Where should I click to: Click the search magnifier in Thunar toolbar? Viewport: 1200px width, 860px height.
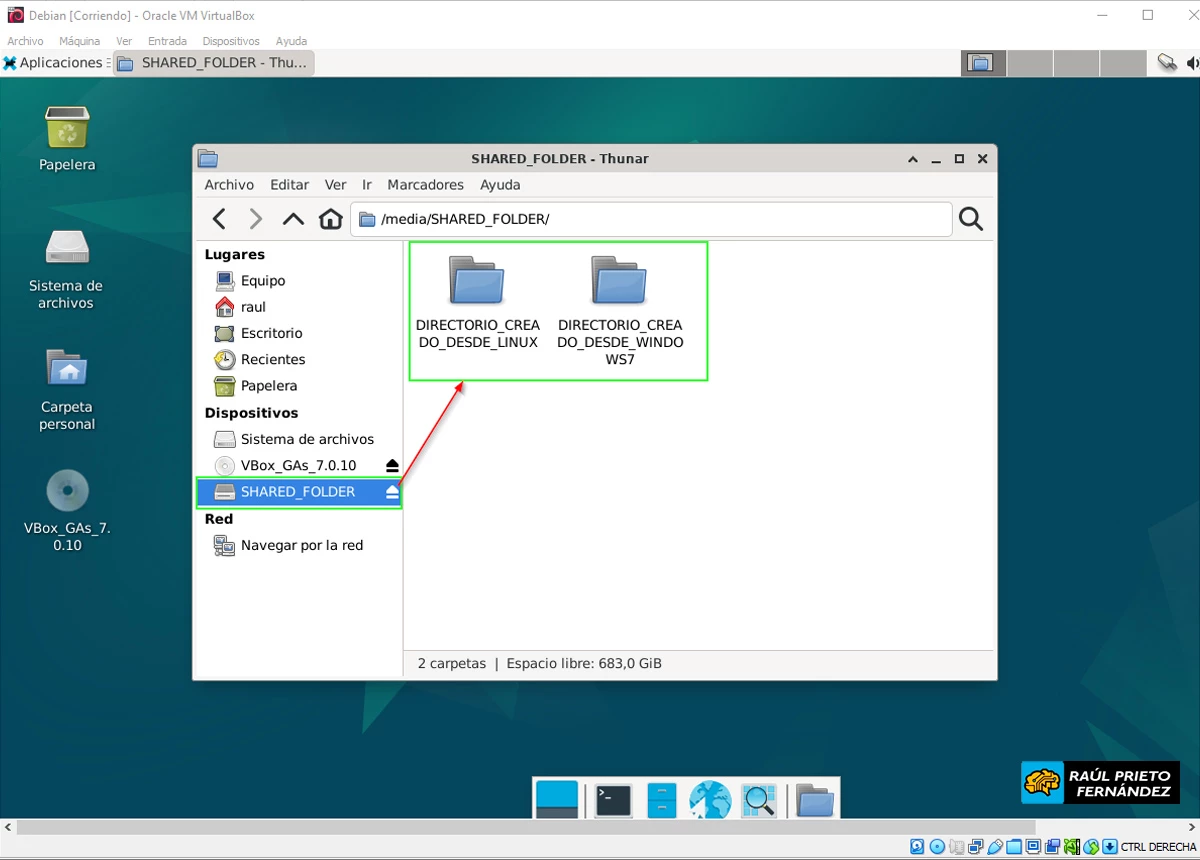pos(971,218)
